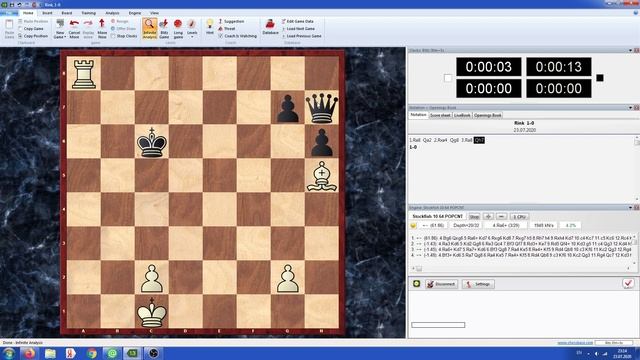Click Copy Game in clipboard group

(31, 29)
